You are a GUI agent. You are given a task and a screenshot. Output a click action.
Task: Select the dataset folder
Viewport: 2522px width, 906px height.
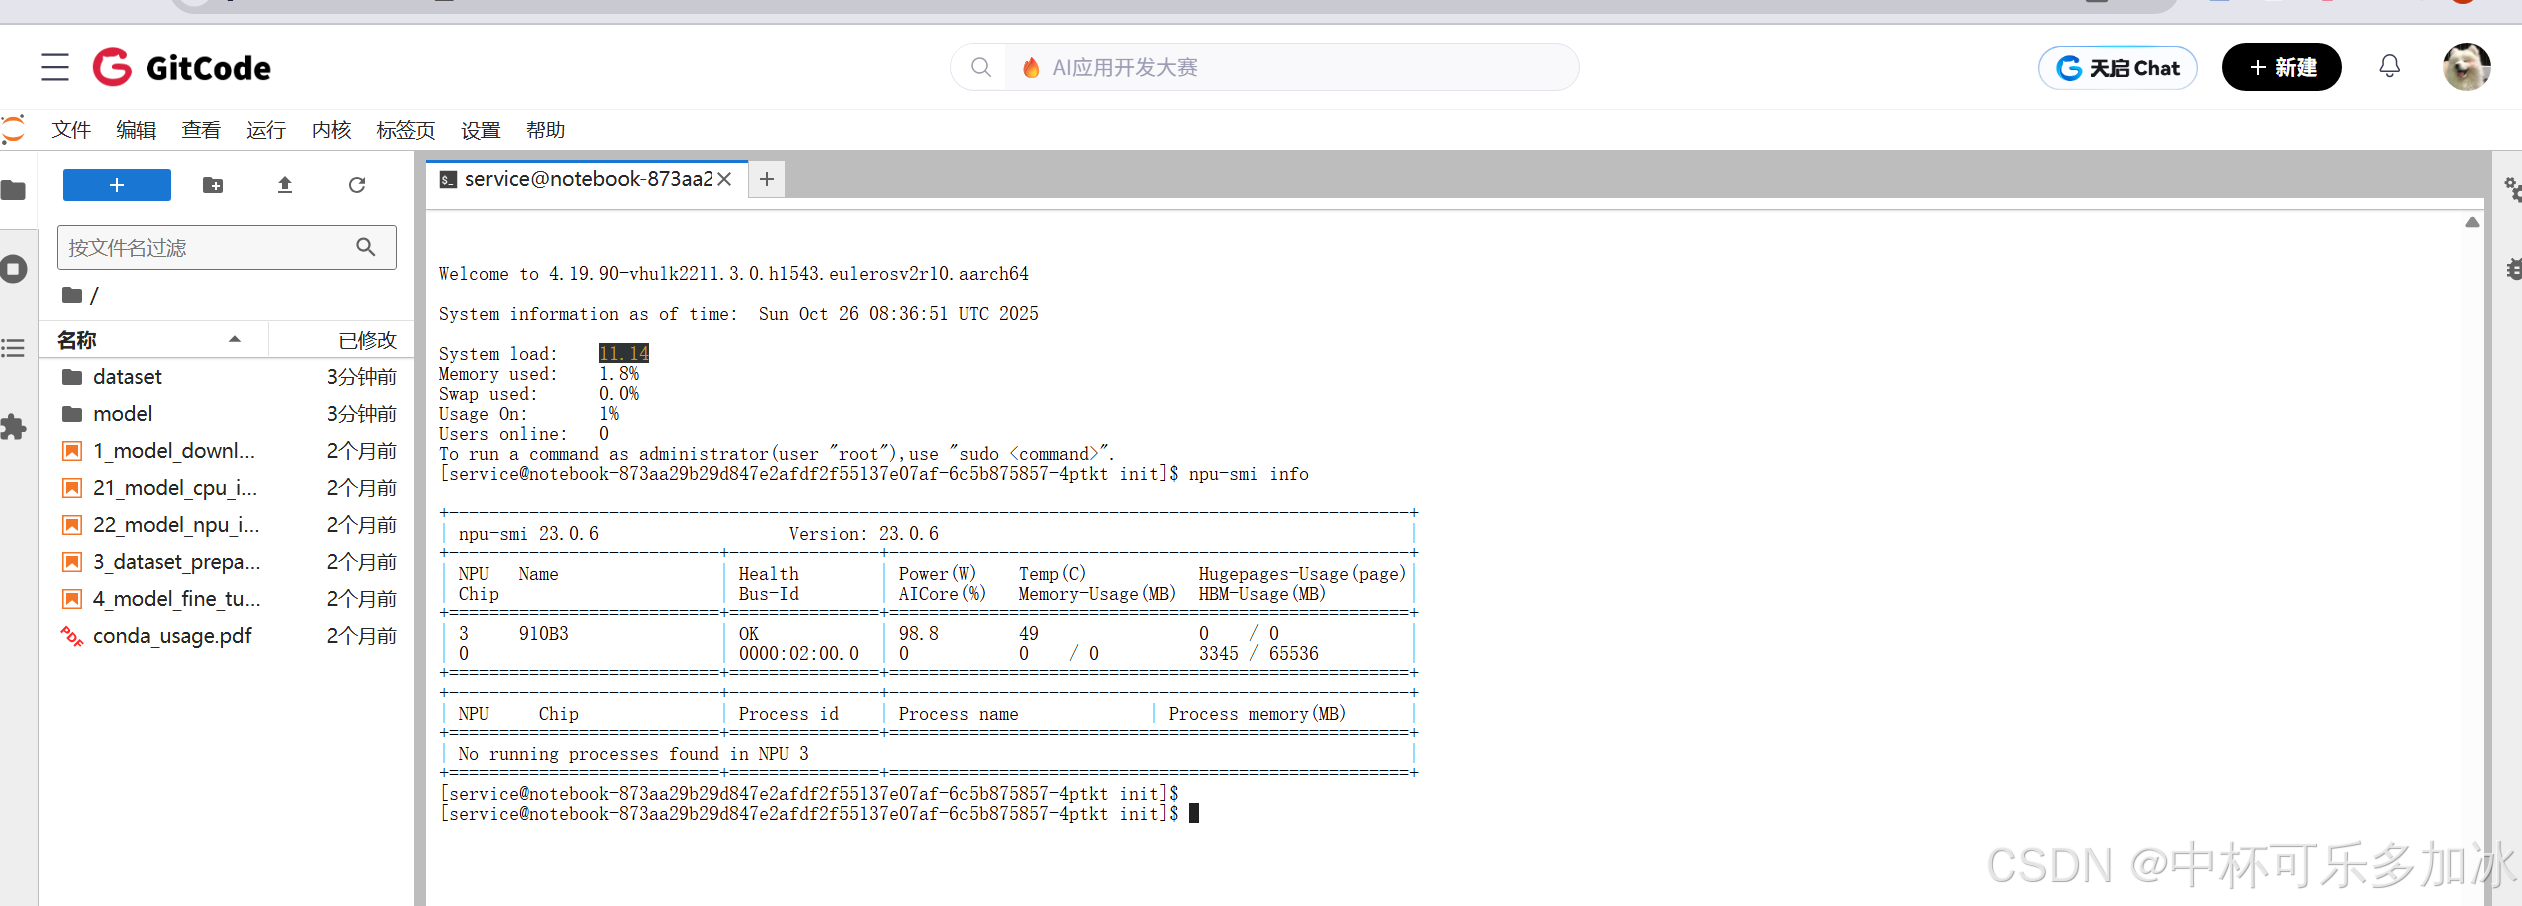coord(228,377)
